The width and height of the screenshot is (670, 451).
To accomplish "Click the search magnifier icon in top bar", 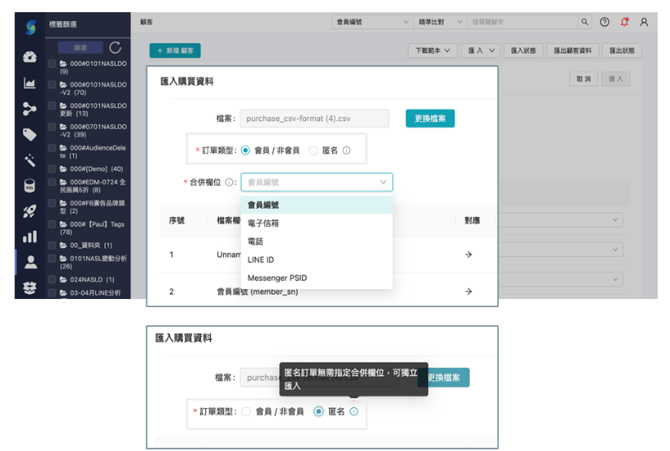I will pyautogui.click(x=585, y=22).
